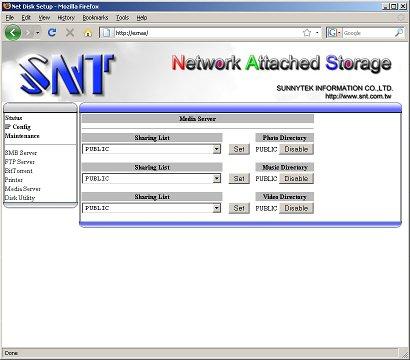
Task: Click Set for the Video Directory
Action: [239, 208]
